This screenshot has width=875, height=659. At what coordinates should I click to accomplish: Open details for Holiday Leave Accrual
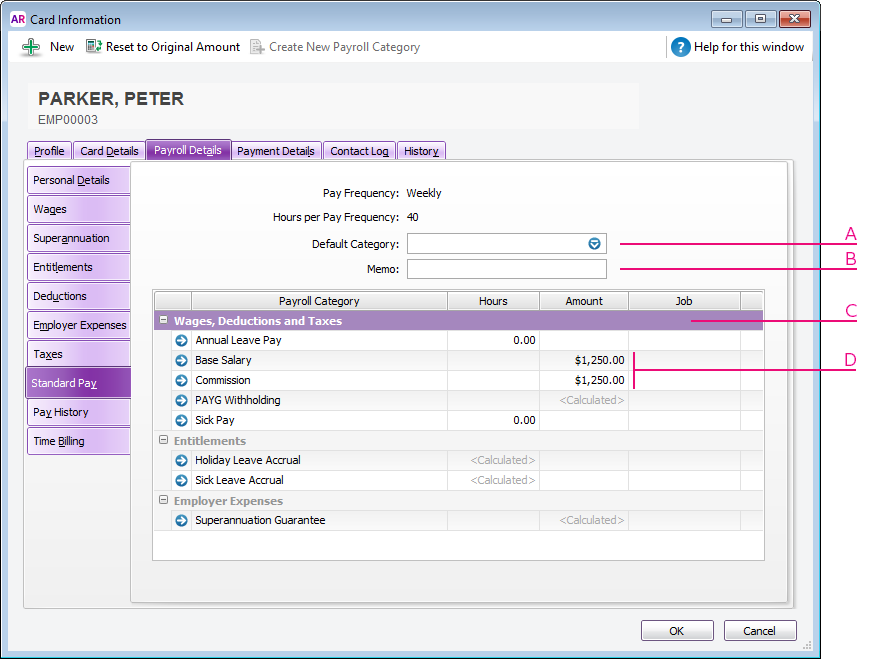coord(181,460)
